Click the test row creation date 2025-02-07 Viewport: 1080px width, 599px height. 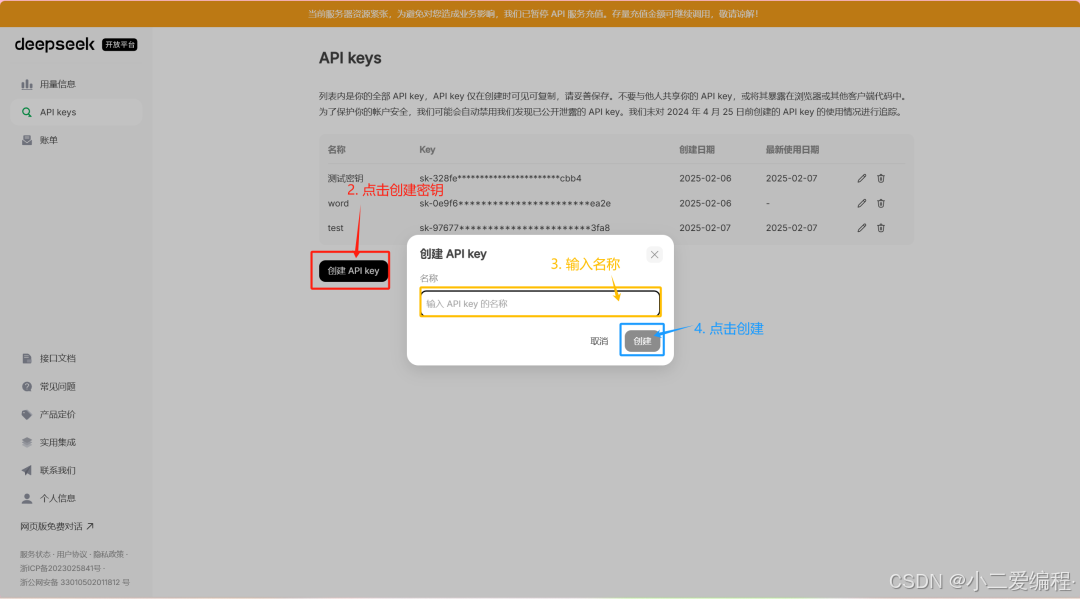tap(705, 228)
